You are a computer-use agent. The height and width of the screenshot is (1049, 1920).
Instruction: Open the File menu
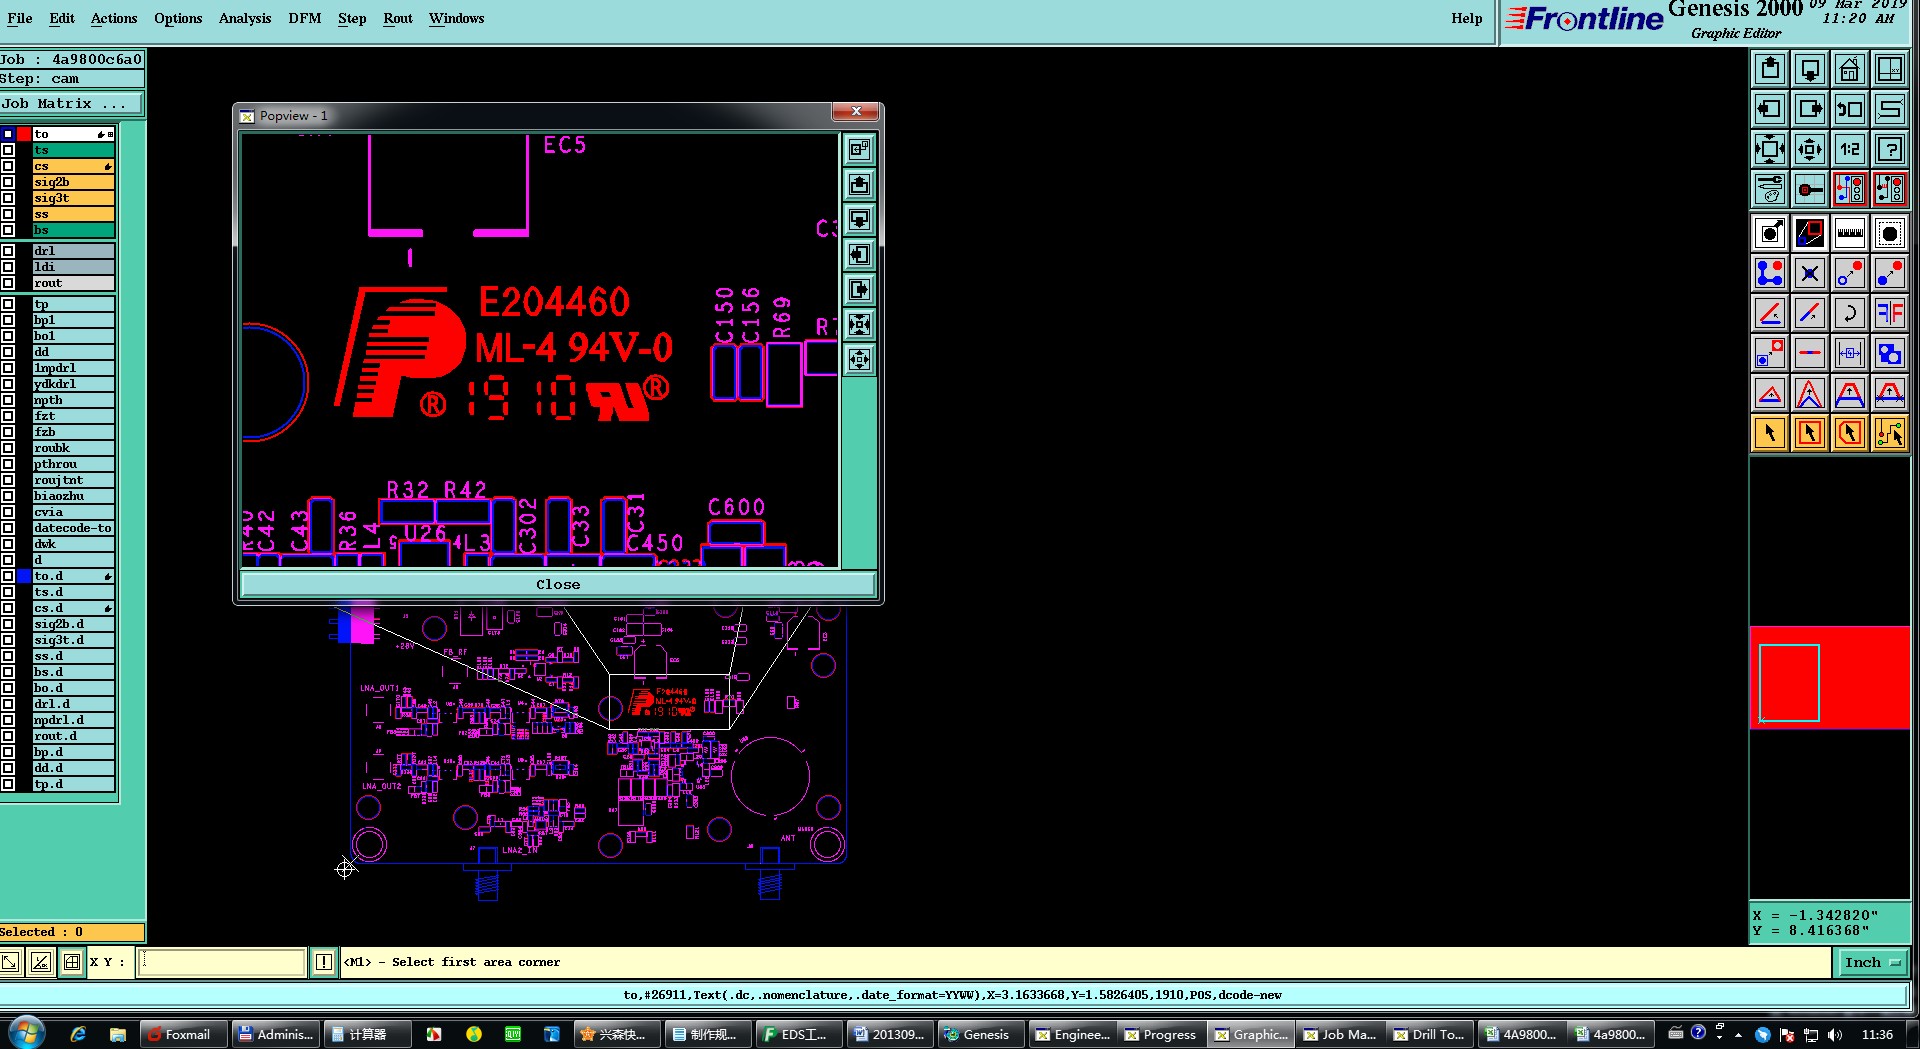coord(20,18)
